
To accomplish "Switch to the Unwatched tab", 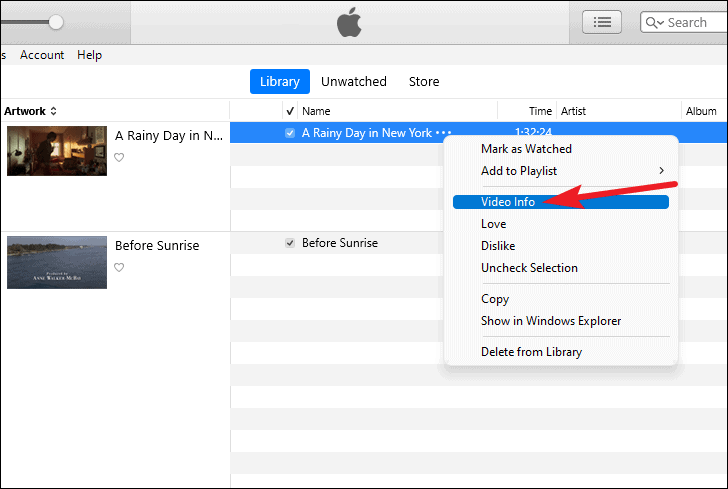I will pos(354,82).
